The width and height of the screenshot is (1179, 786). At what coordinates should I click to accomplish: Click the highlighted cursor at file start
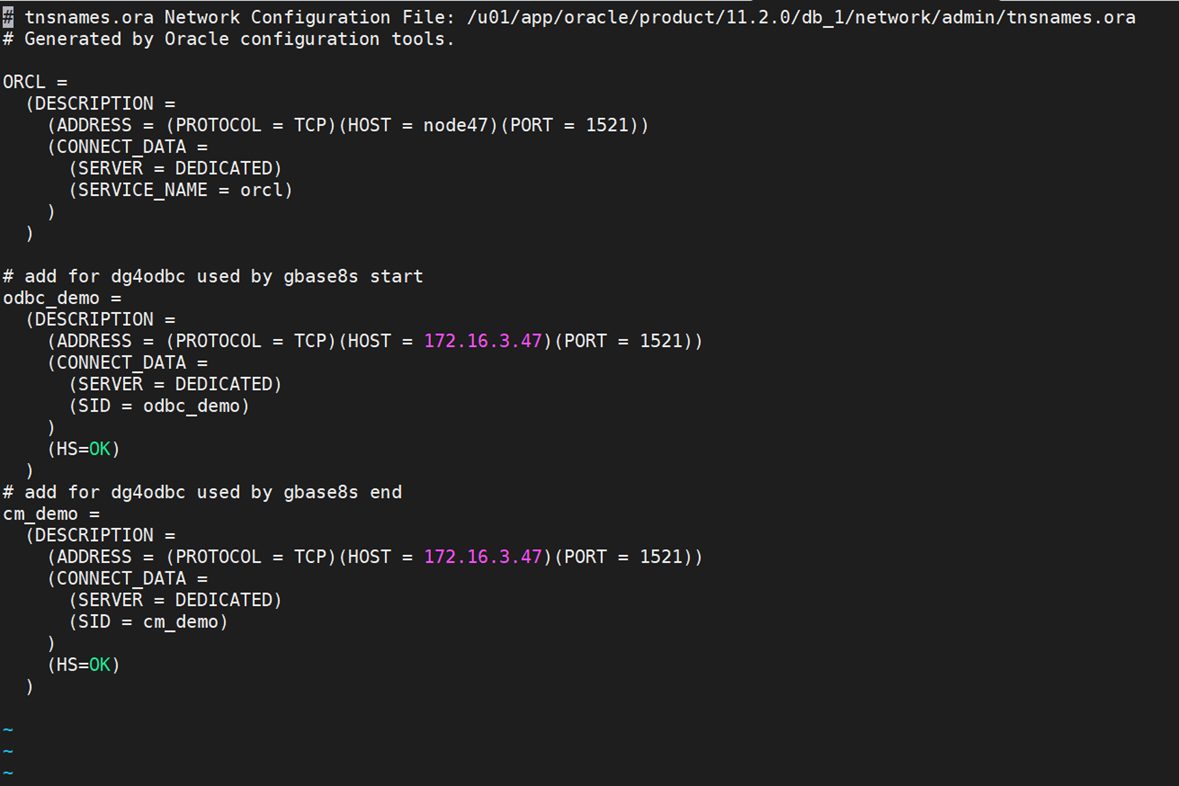click(8, 17)
